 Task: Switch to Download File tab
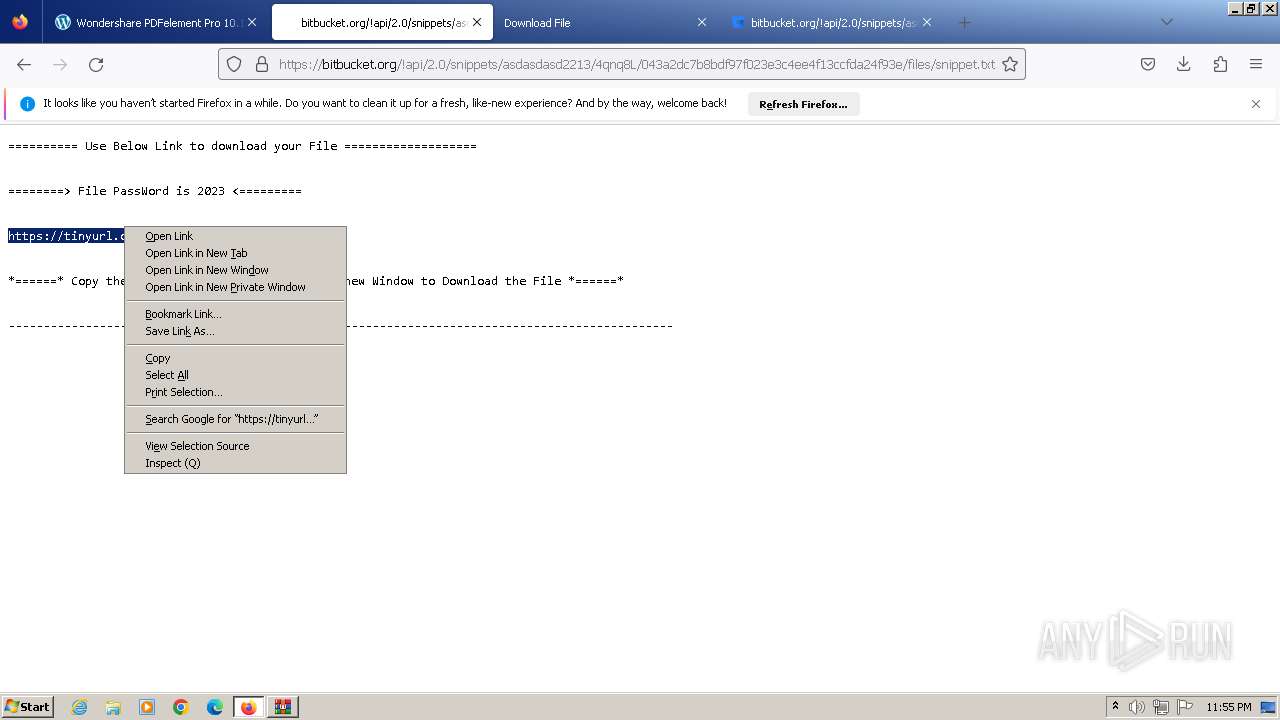tap(606, 22)
